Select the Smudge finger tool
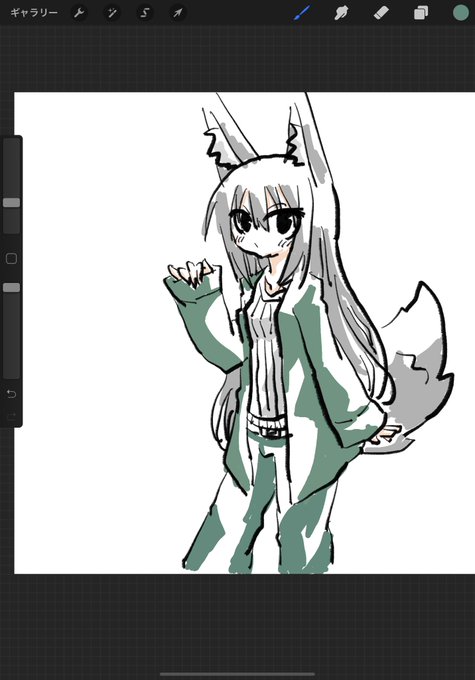This screenshot has width=475, height=680. pos(341,13)
